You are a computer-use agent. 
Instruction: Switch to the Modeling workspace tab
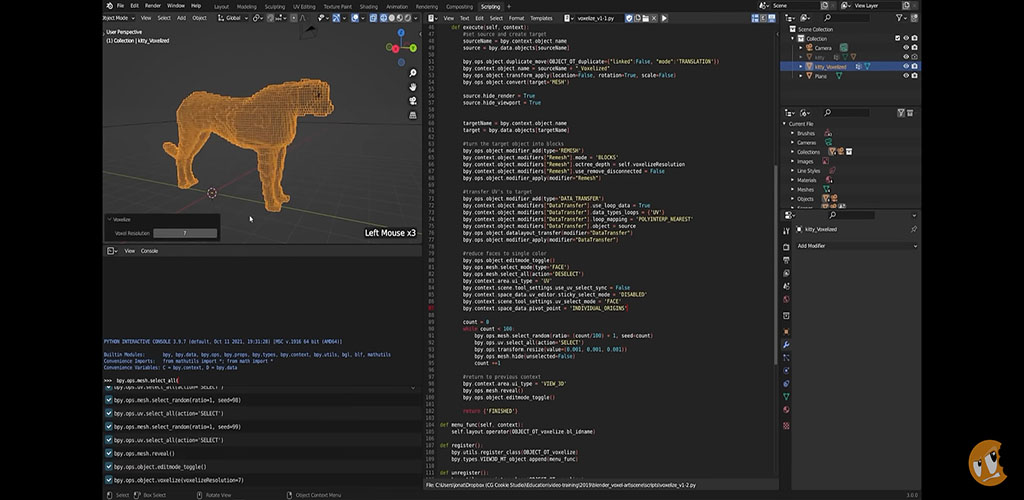point(247,6)
